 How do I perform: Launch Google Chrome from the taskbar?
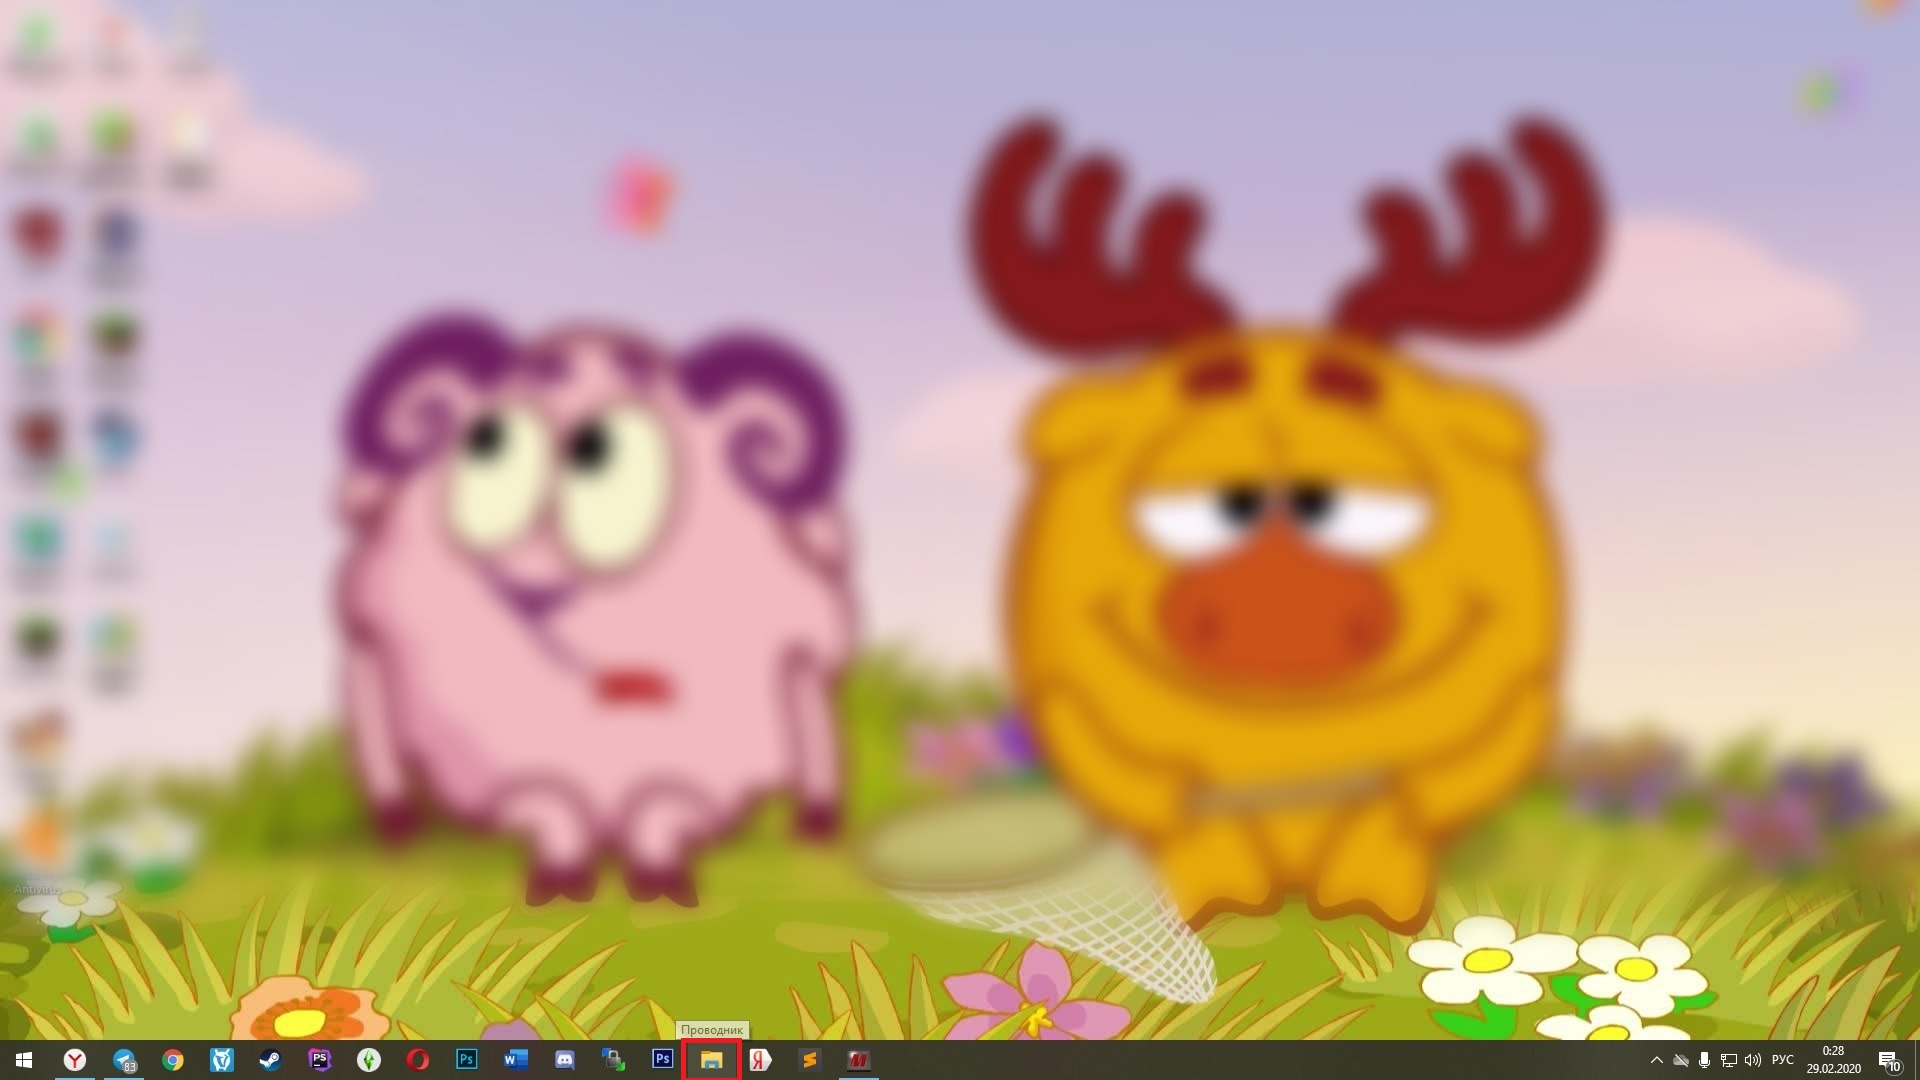(x=173, y=1060)
